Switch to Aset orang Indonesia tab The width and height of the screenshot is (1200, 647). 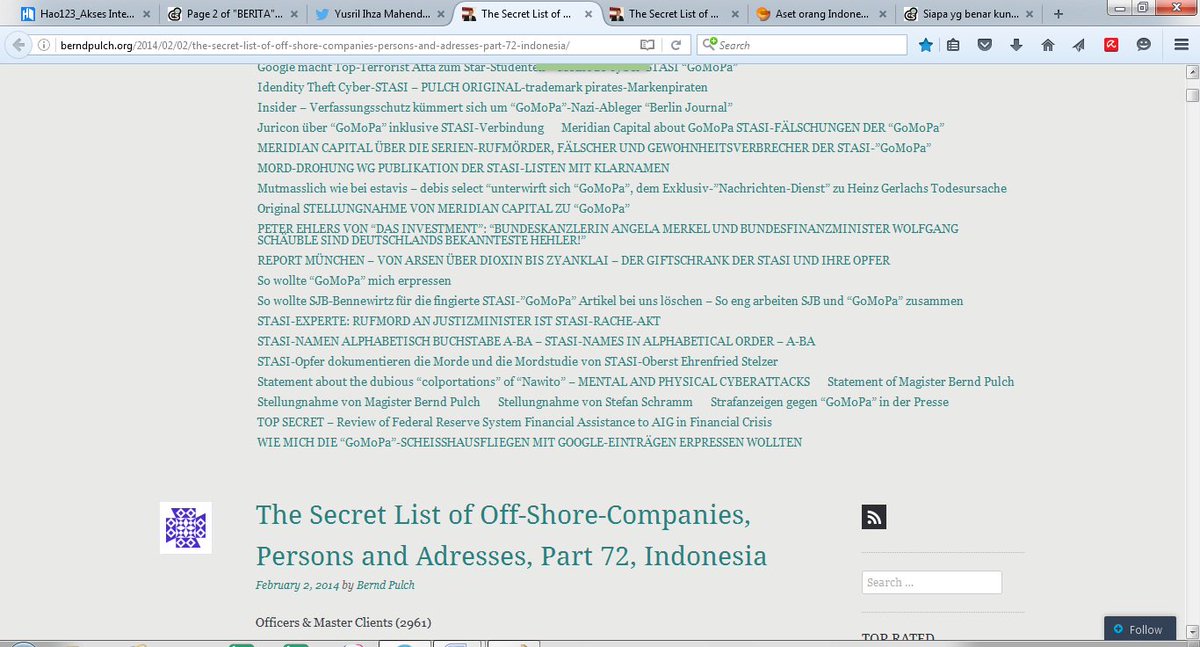[x=821, y=15]
